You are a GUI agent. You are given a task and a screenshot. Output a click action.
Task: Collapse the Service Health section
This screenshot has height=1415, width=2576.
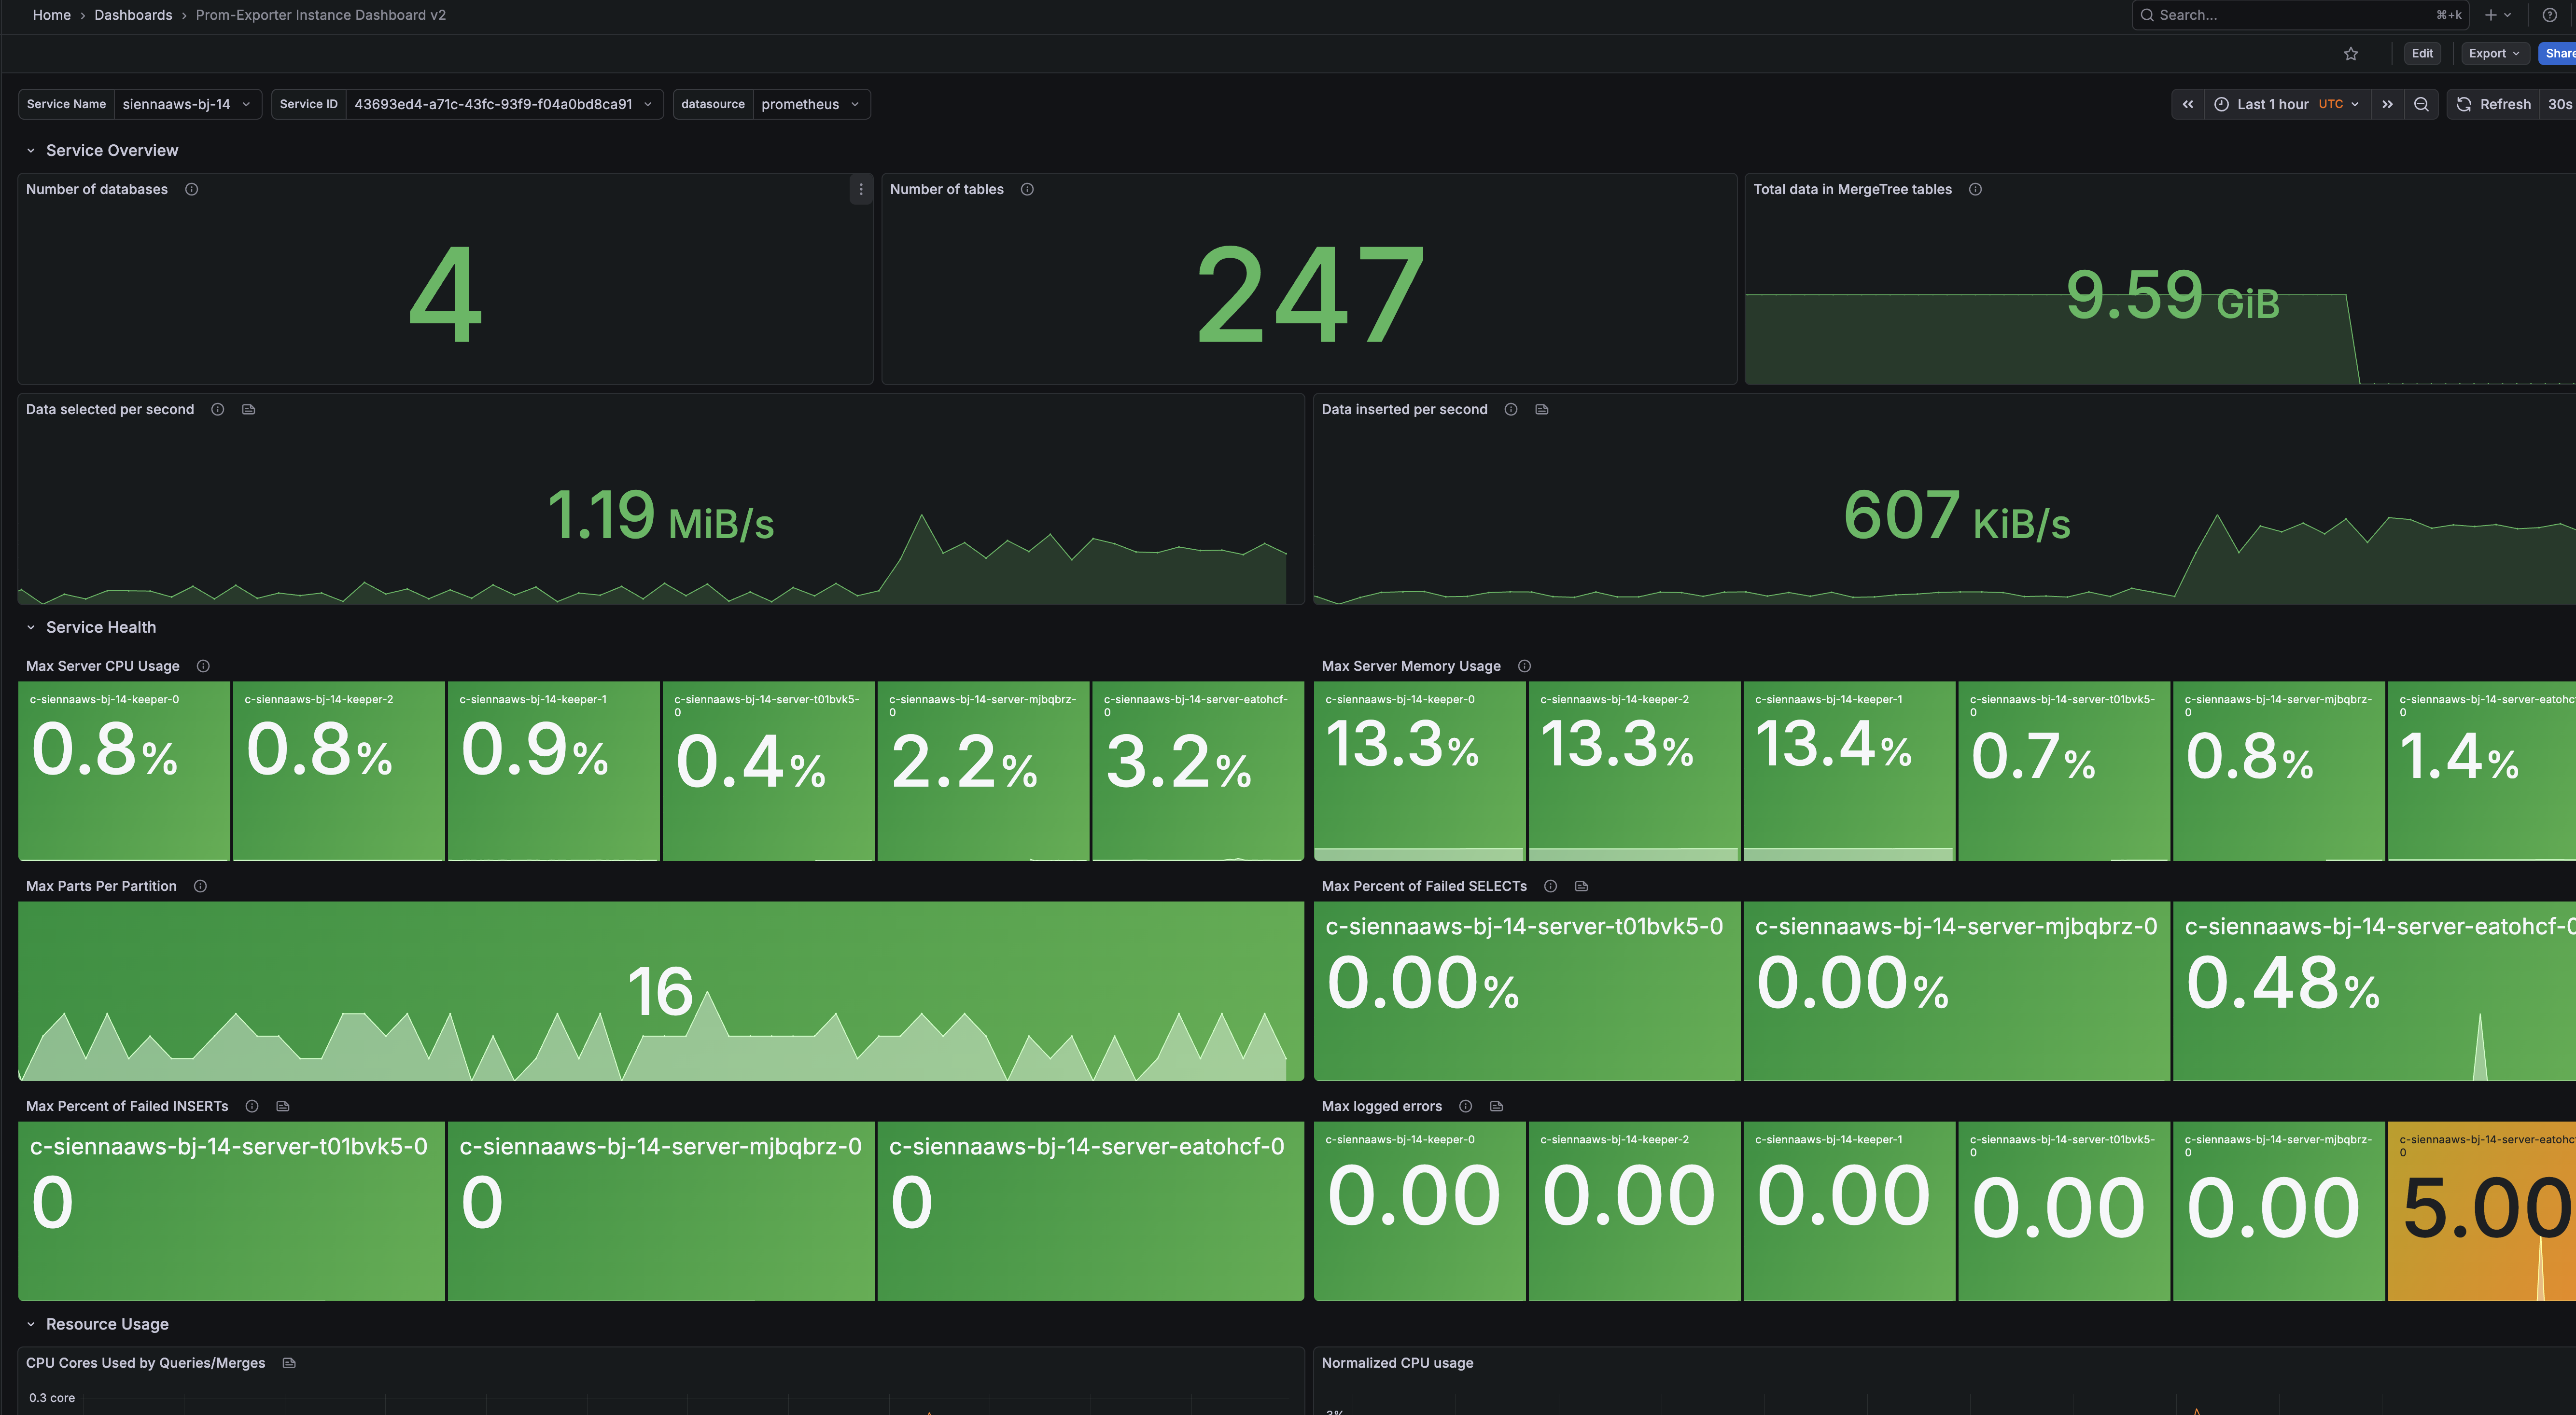click(31, 627)
